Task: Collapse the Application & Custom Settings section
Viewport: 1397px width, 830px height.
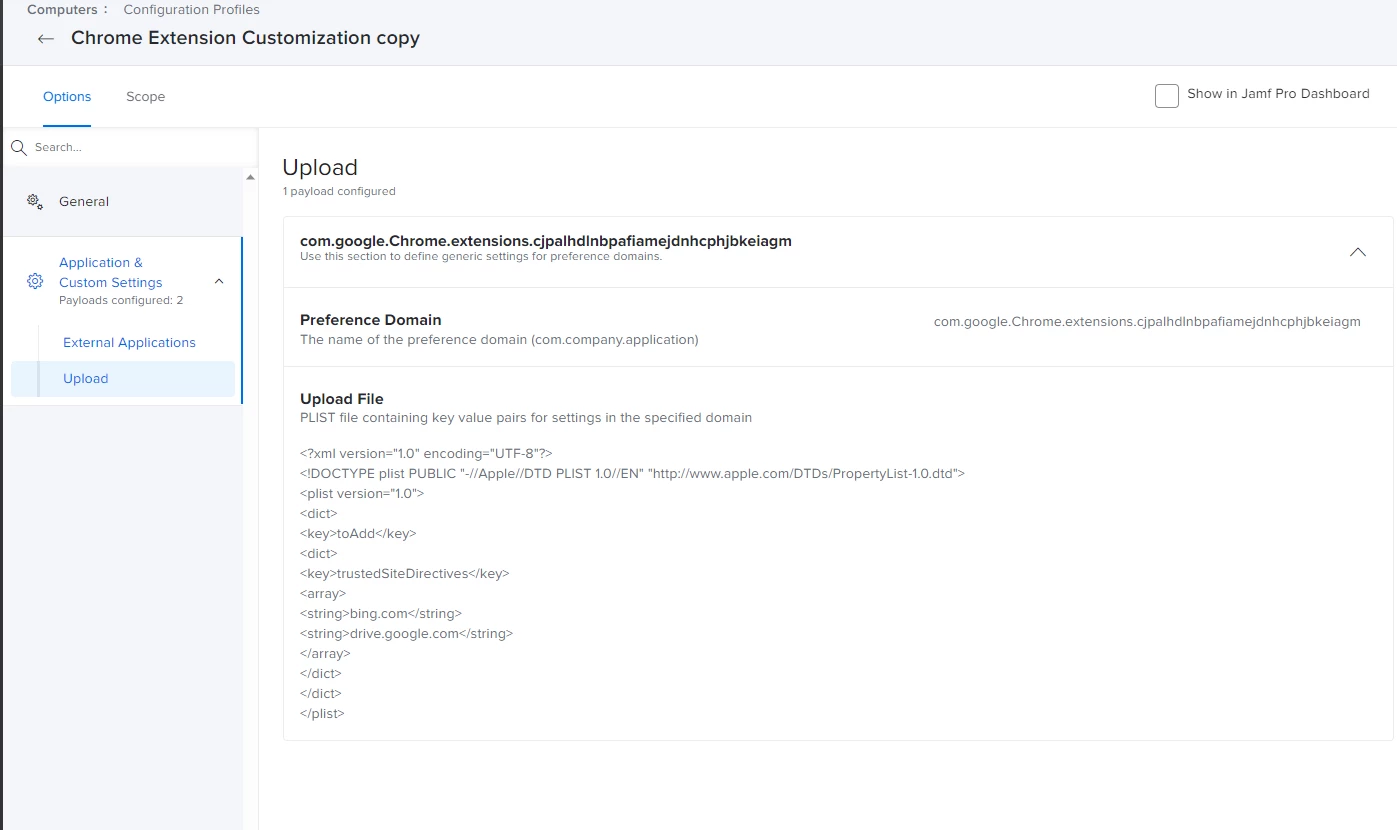Action: tap(219, 281)
